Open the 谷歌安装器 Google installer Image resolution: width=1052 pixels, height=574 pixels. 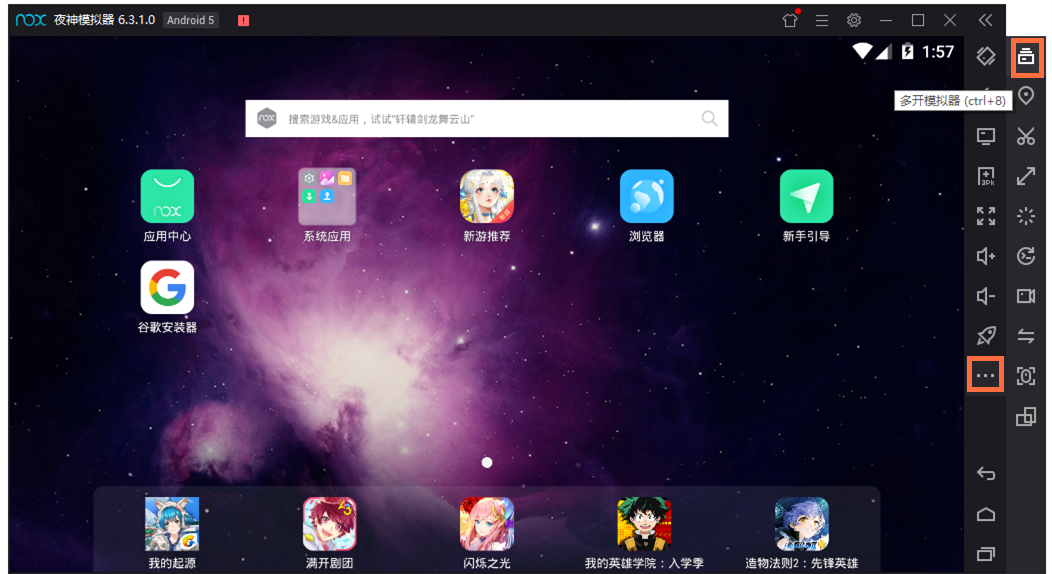coord(167,296)
